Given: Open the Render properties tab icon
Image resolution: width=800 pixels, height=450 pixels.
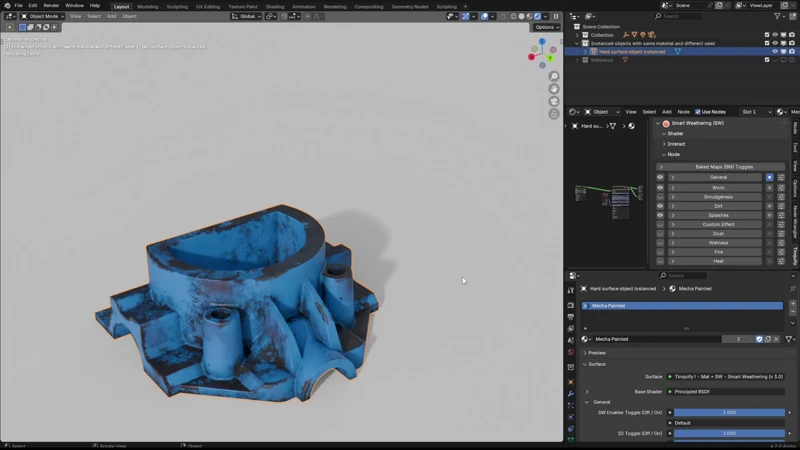Looking at the screenshot, I should click(x=570, y=305).
